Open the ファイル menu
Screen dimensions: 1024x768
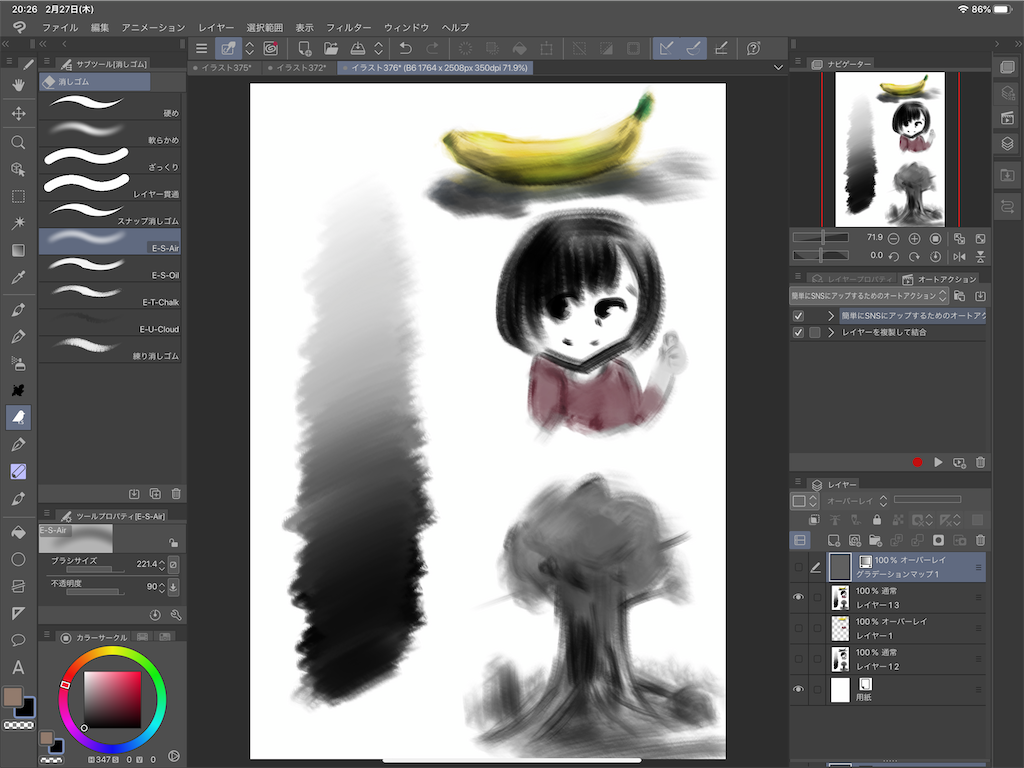[60, 27]
